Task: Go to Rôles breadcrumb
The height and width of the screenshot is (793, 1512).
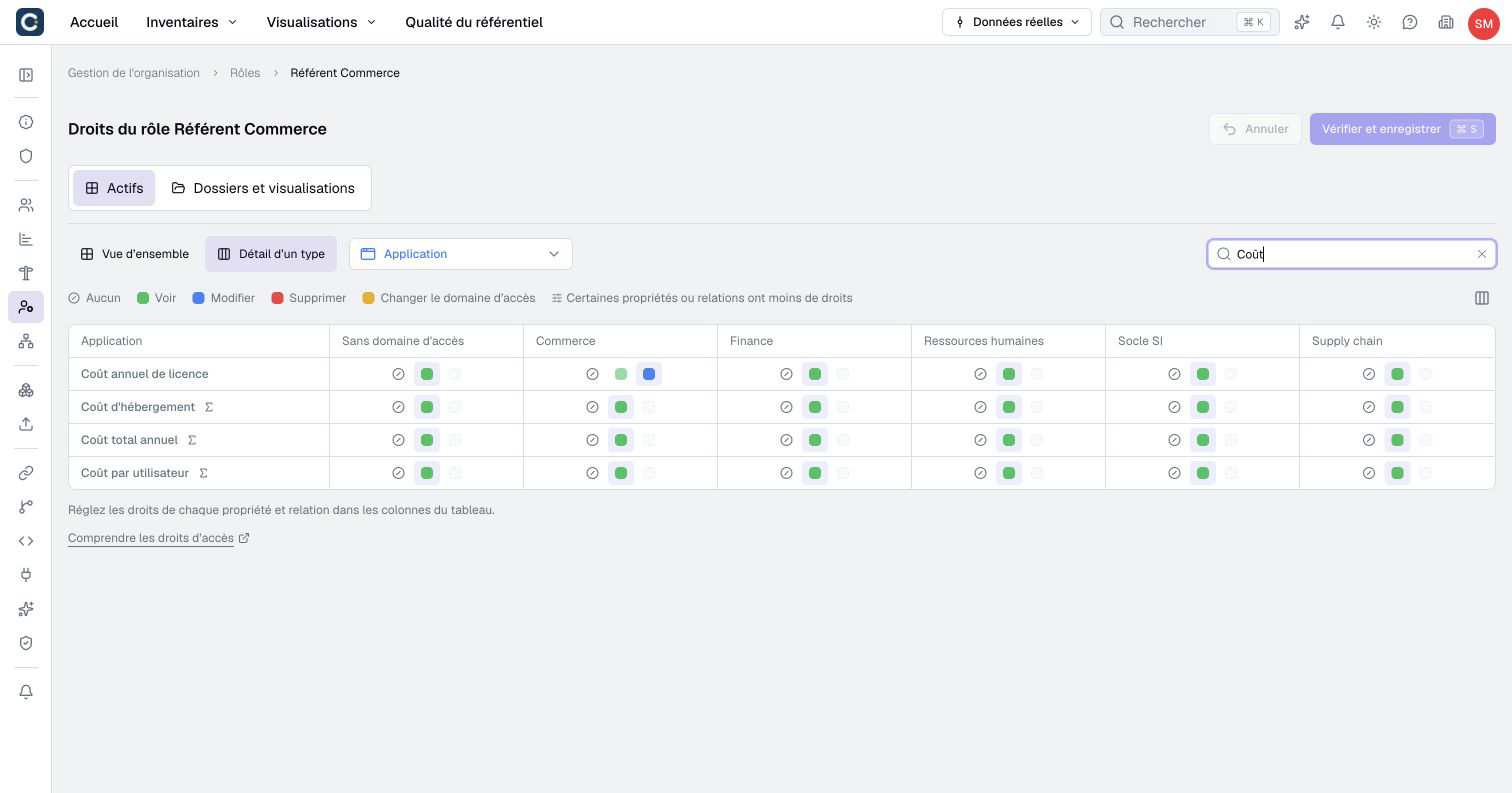Action: 245,73
